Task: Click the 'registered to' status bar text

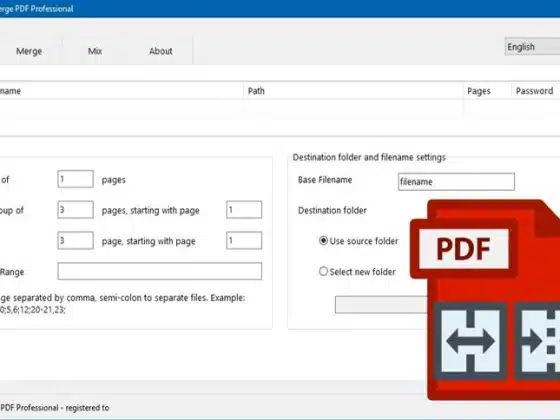Action: point(87,408)
